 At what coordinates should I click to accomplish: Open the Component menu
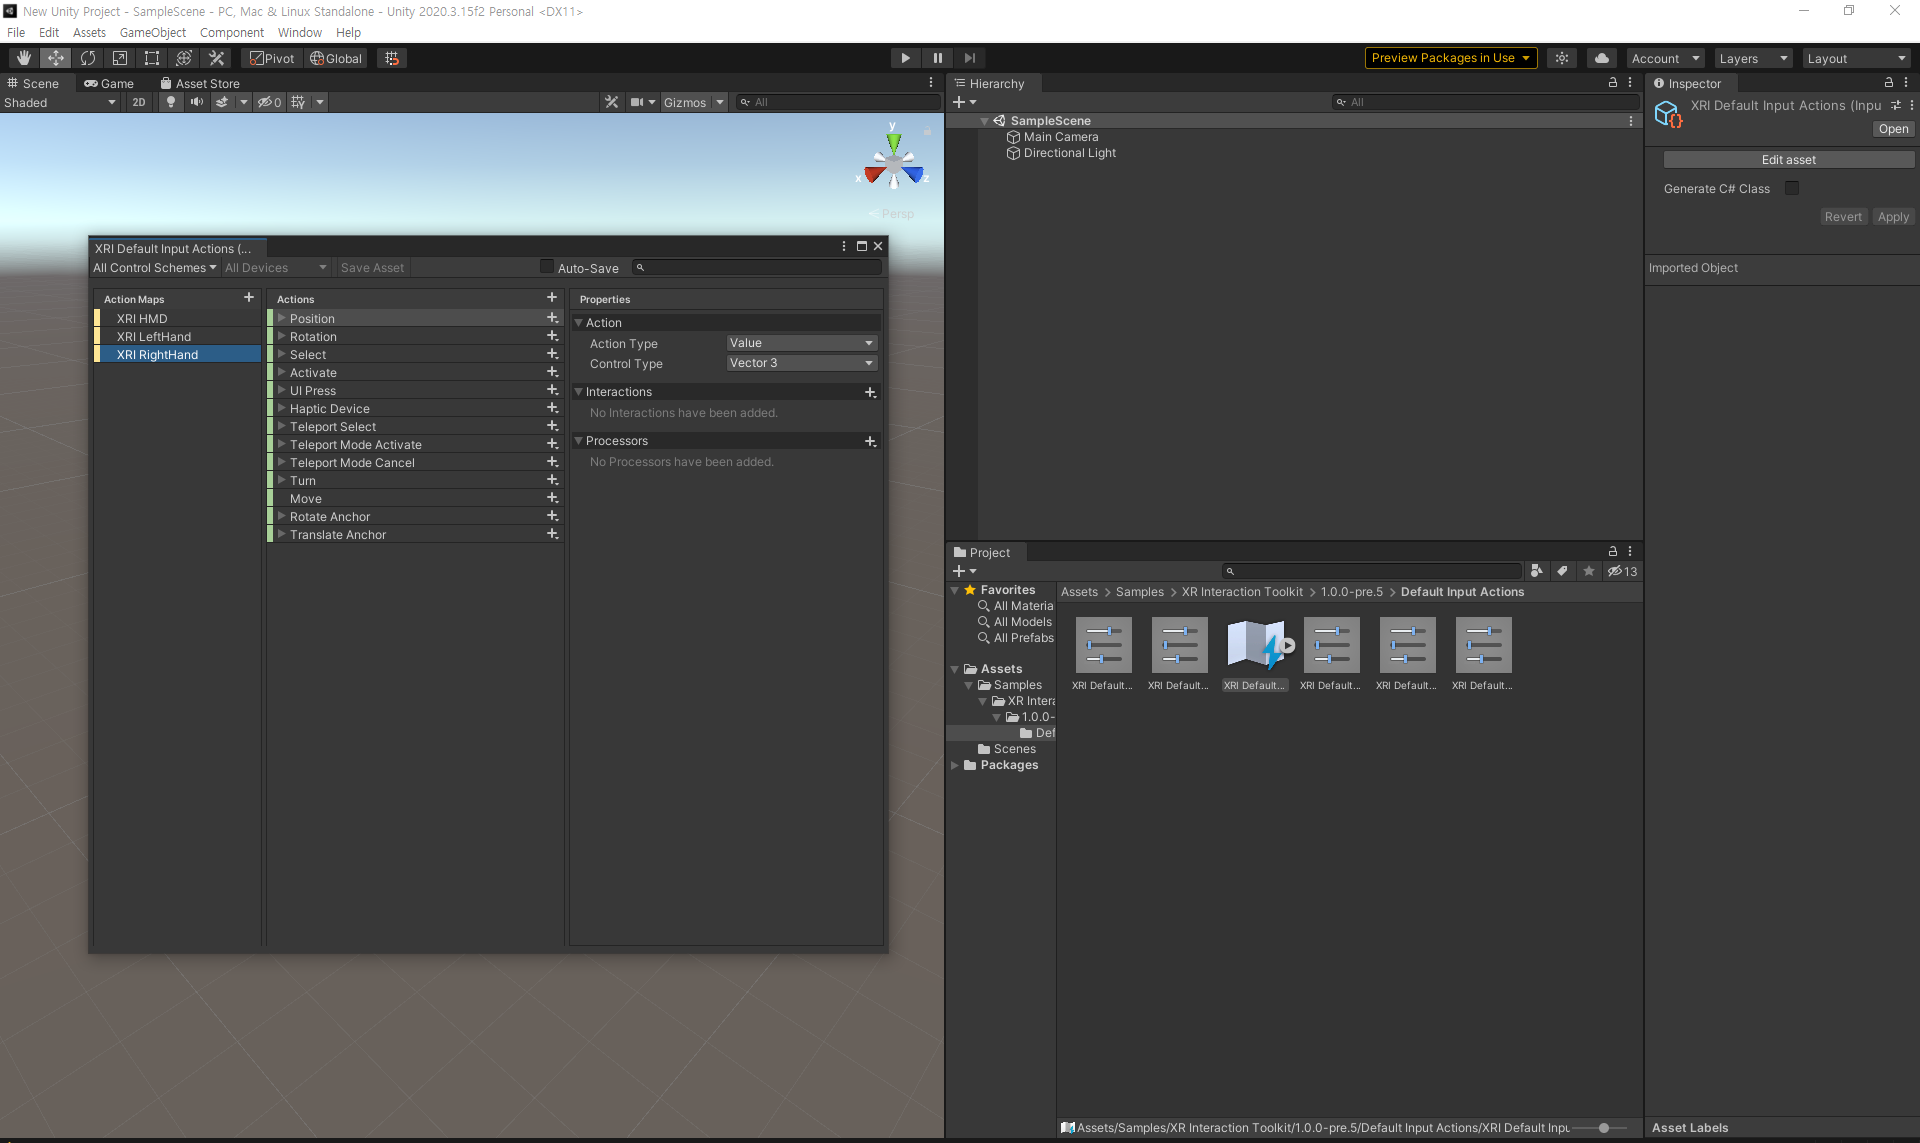pos(232,32)
